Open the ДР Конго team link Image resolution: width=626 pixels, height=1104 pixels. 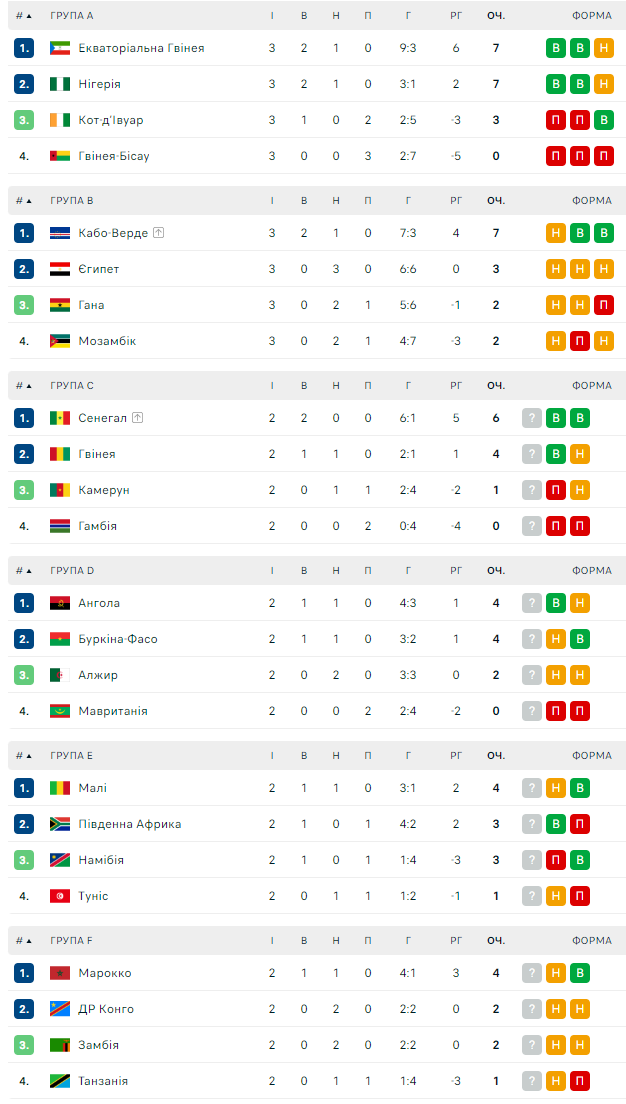(106, 1009)
